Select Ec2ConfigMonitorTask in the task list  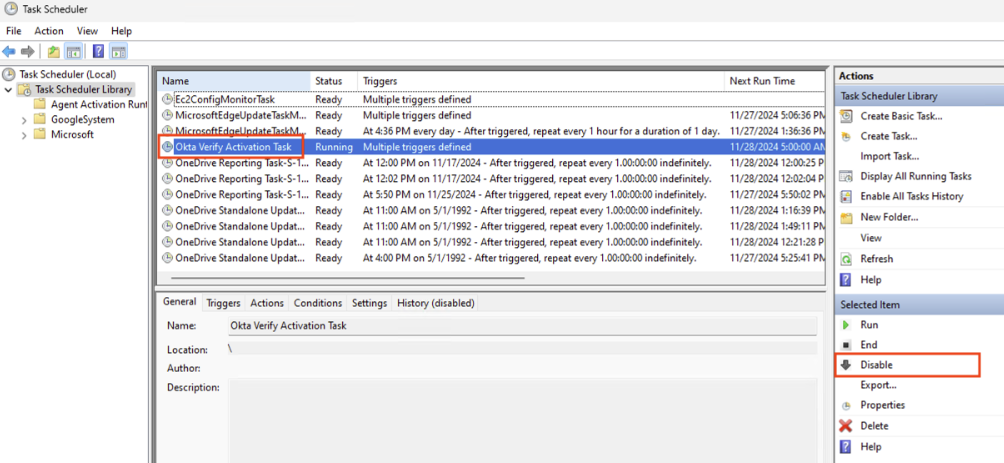tap(491, 99)
